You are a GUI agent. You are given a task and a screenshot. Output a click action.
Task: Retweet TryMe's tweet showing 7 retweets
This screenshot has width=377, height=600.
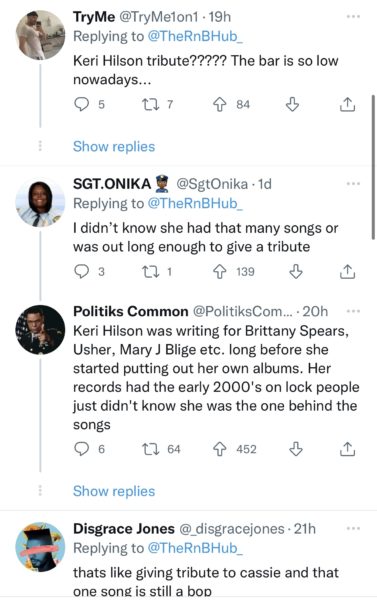(150, 104)
